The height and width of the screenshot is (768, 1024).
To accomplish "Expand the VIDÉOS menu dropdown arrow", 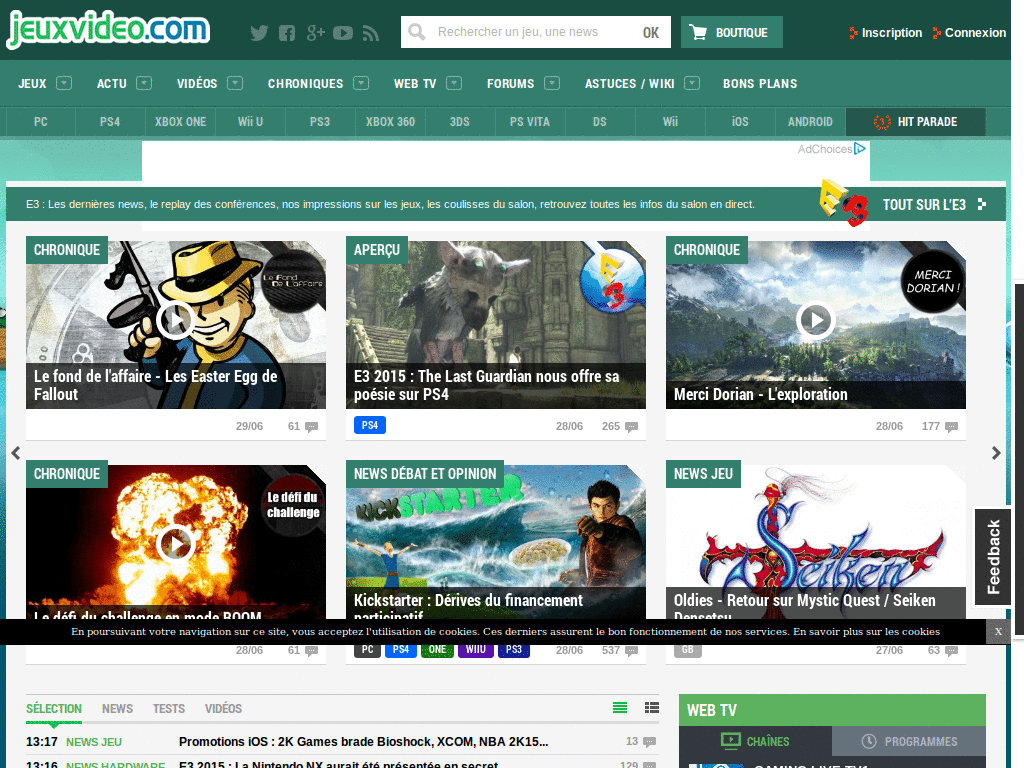I will 235,83.
